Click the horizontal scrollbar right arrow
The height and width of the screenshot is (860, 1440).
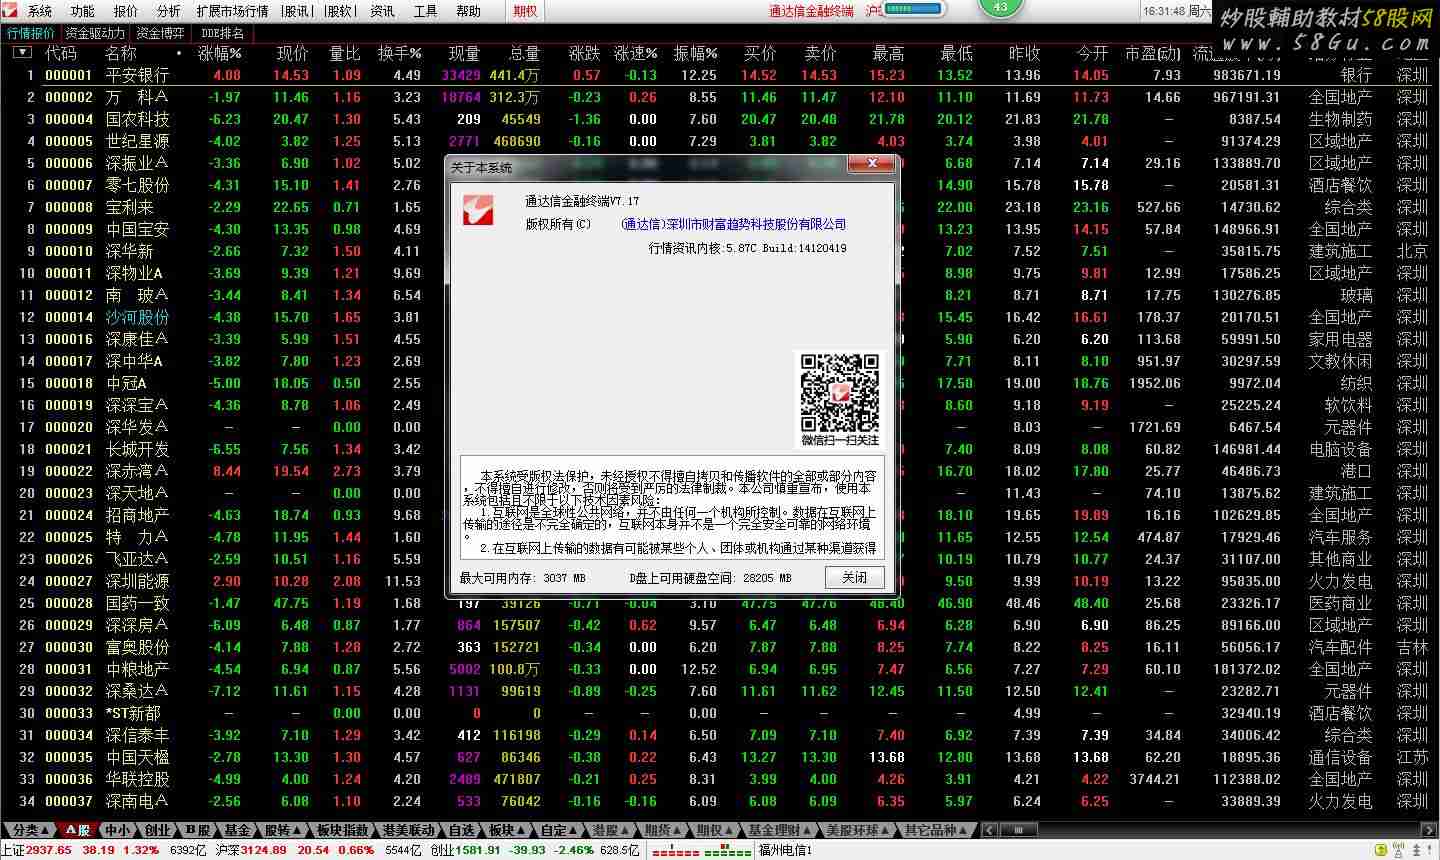[1430, 830]
